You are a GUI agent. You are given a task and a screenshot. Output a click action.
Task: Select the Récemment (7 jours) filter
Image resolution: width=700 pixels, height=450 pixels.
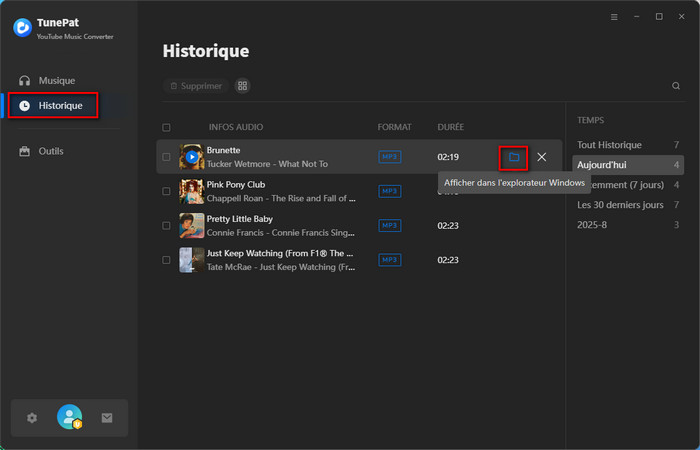[x=628, y=185]
